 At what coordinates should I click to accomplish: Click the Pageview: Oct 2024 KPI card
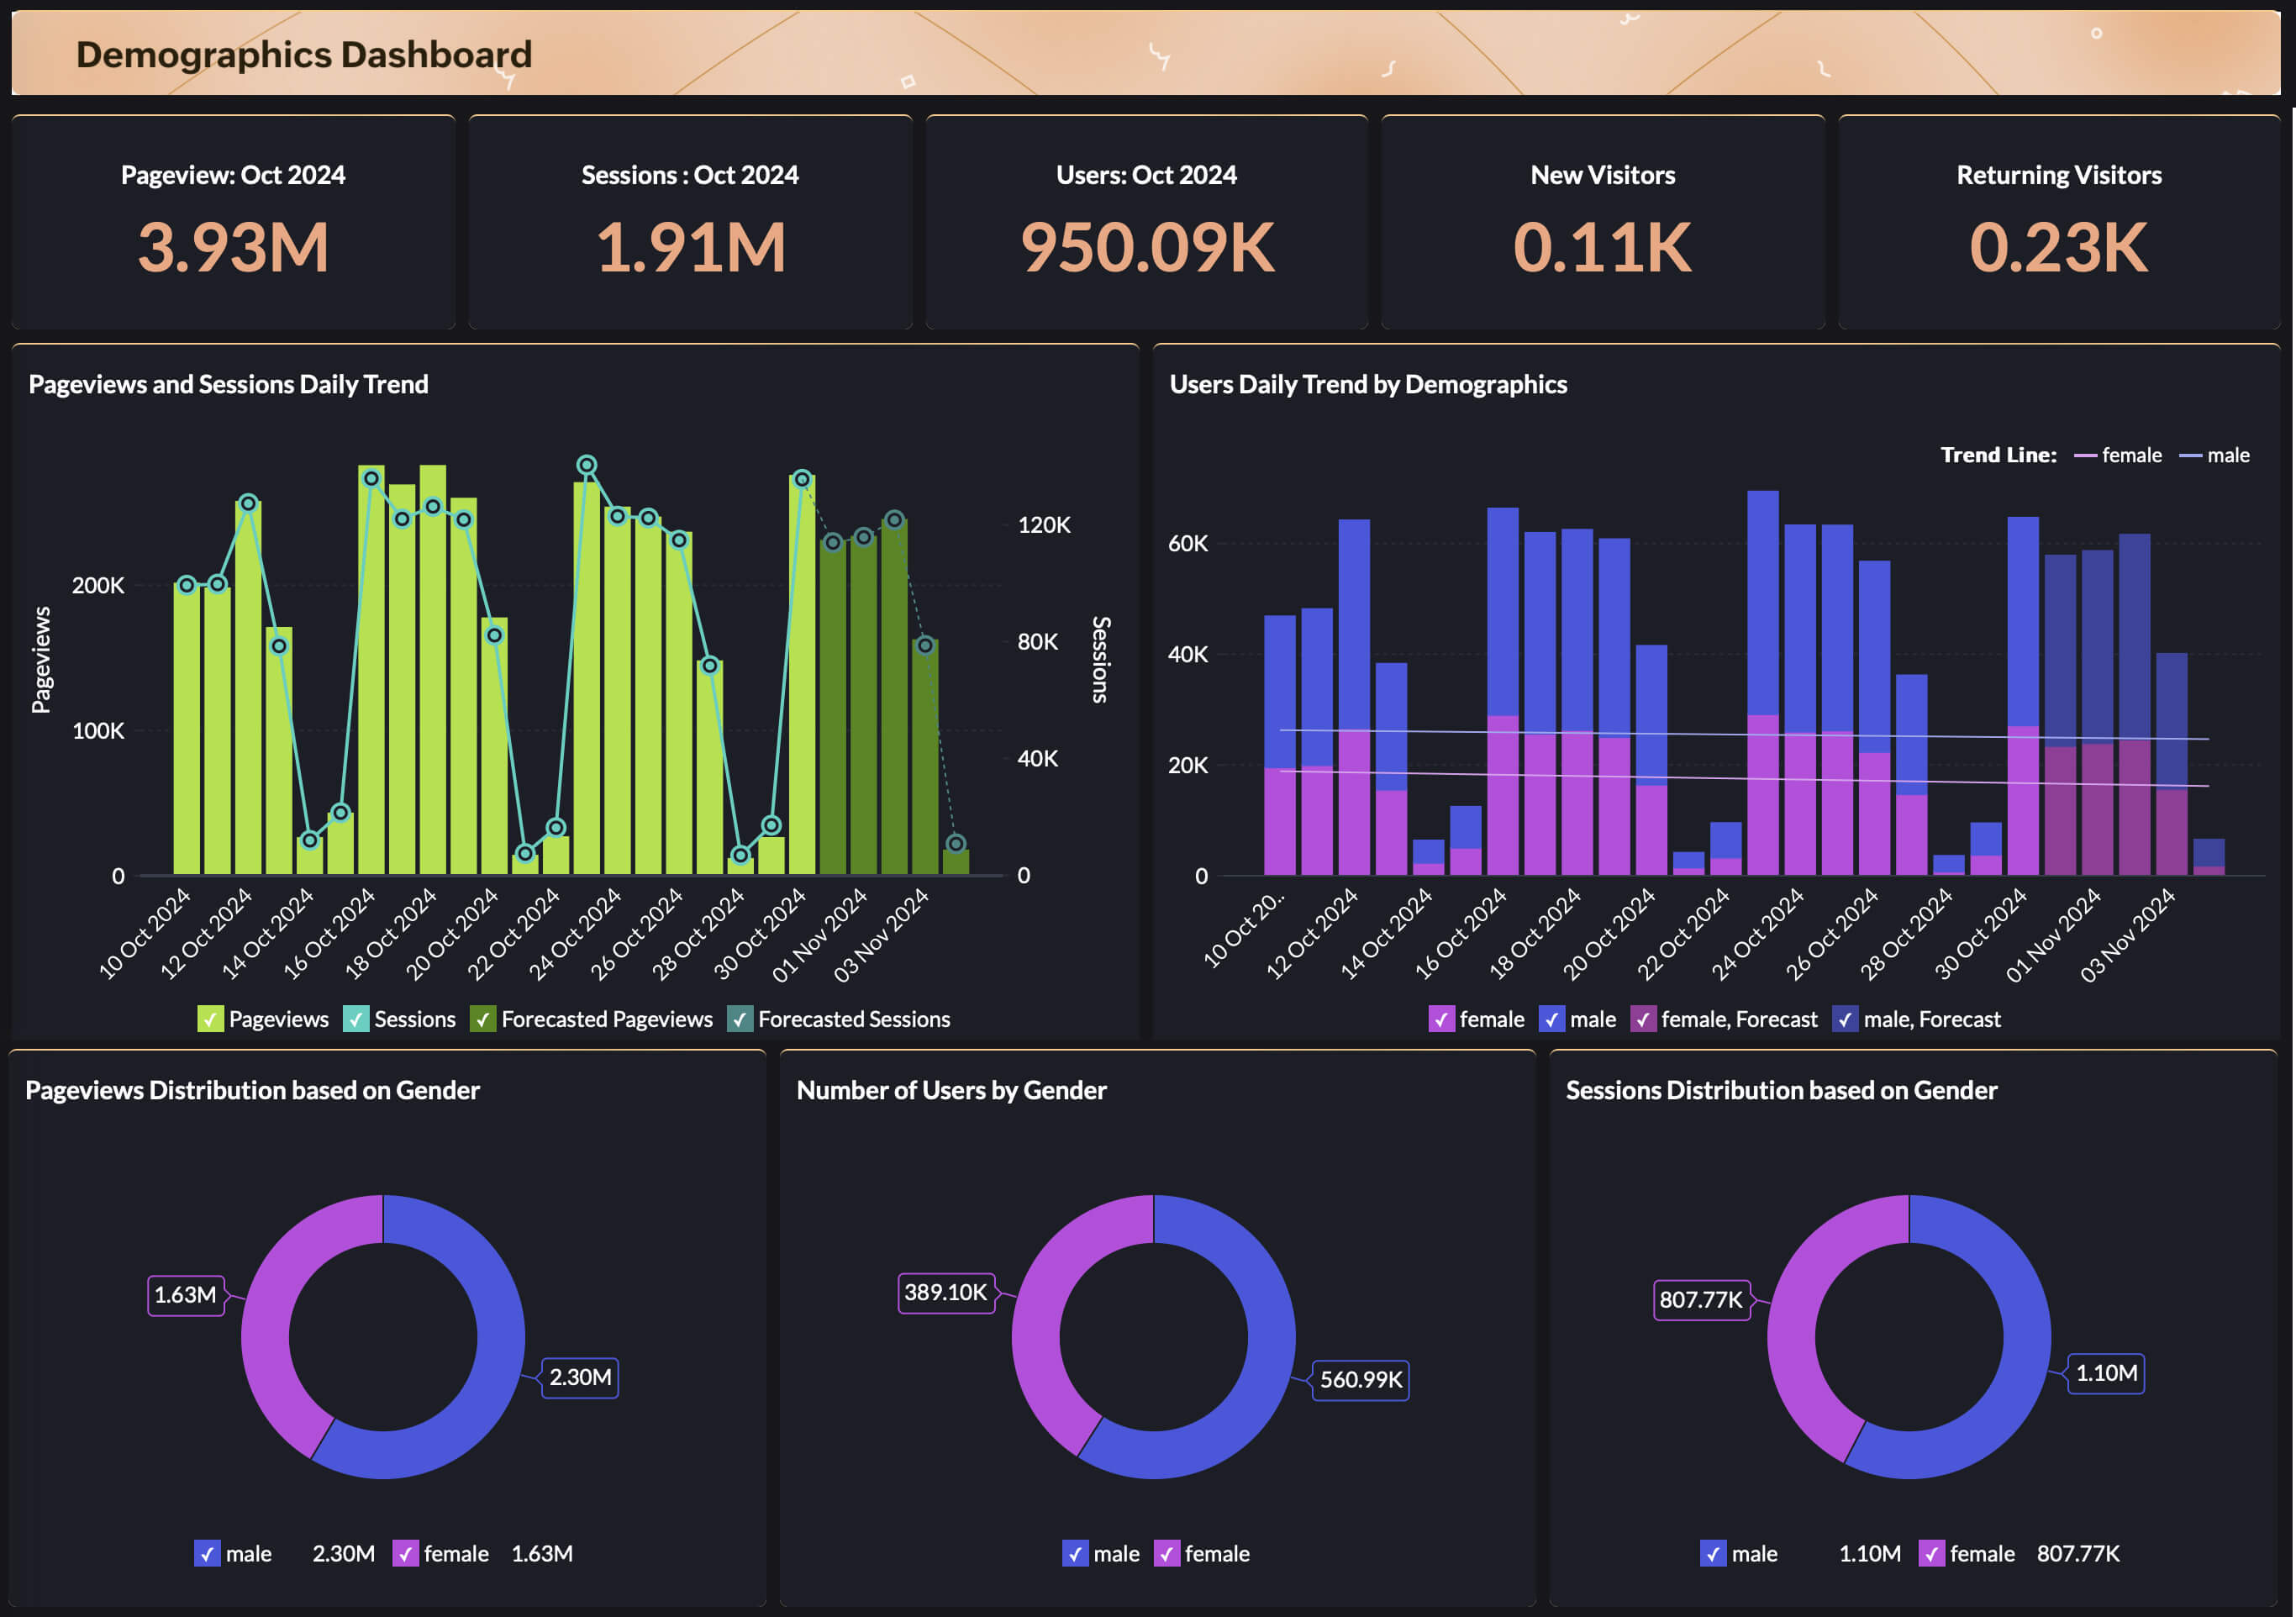[x=233, y=222]
